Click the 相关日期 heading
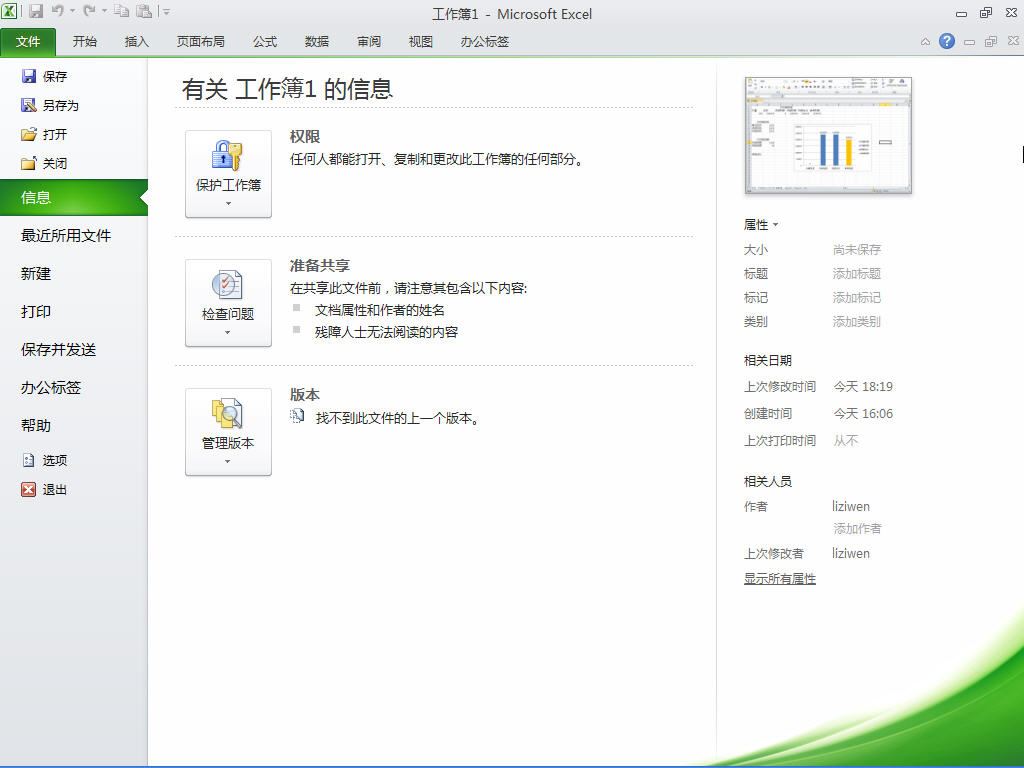Viewport: 1024px width, 768px height. pyautogui.click(x=768, y=360)
